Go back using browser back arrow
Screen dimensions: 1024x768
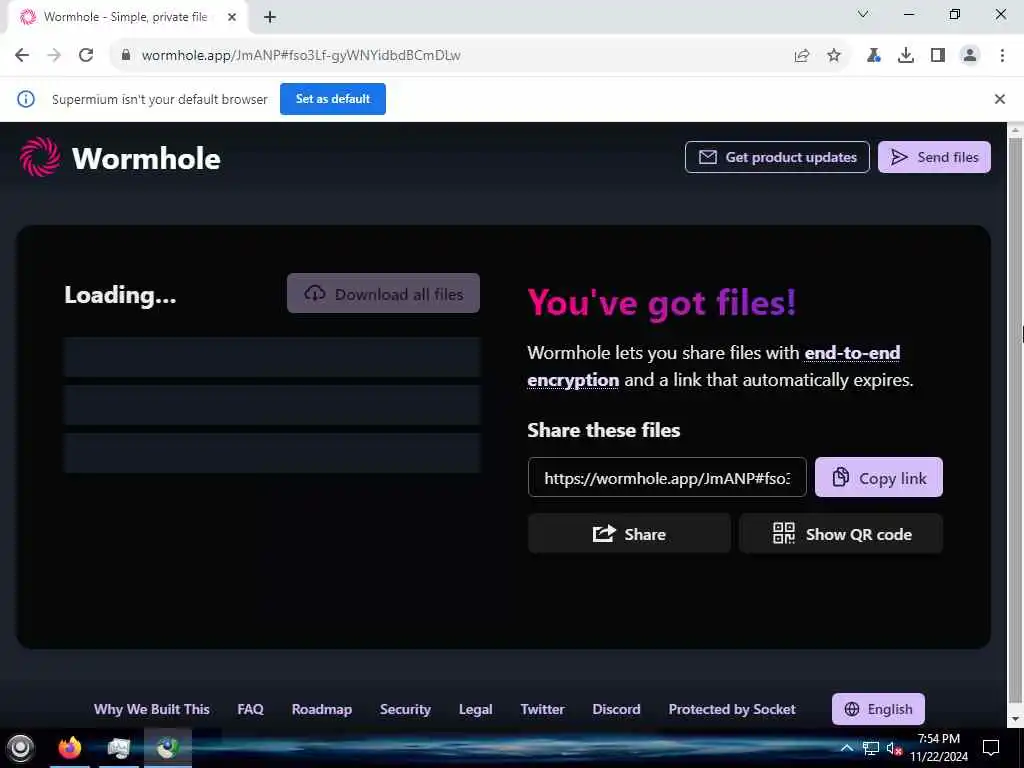click(22, 55)
